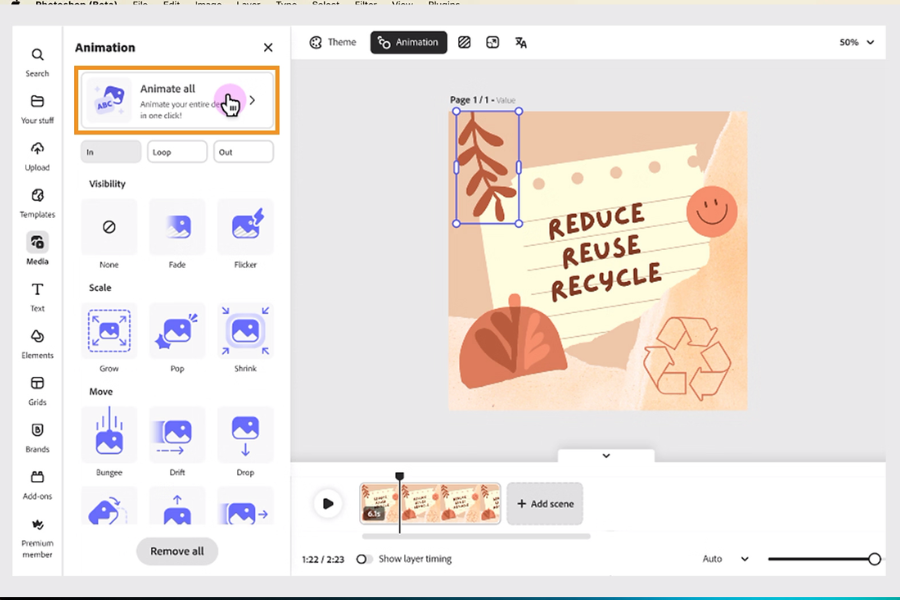Image resolution: width=900 pixels, height=600 pixels.
Task: Click the Animate all card
Action: pos(177,100)
